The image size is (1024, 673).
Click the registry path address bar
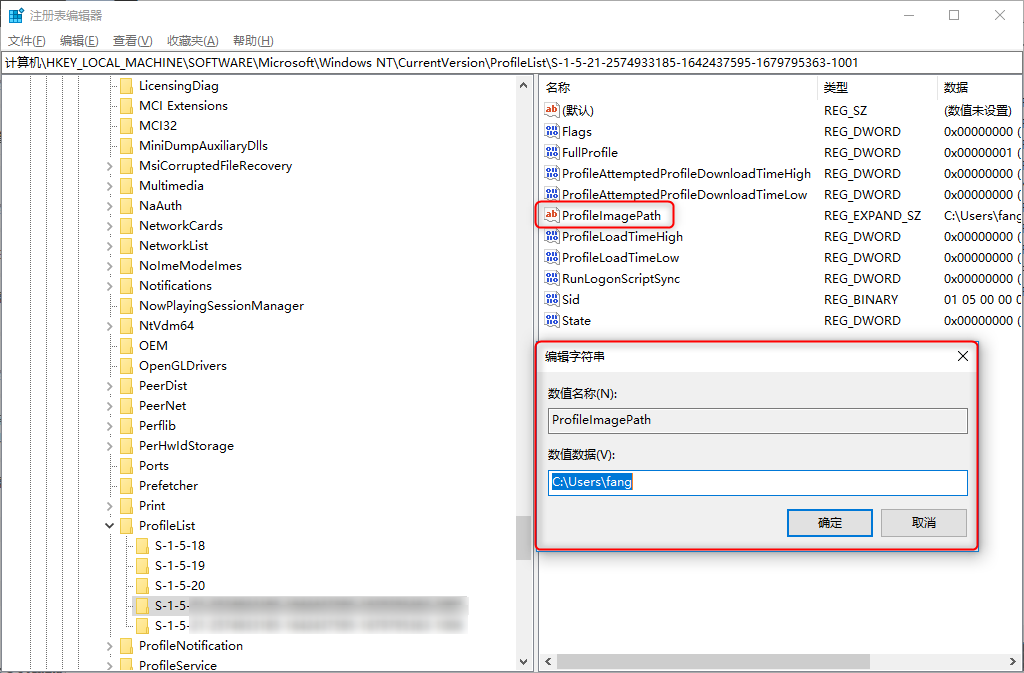(x=511, y=63)
